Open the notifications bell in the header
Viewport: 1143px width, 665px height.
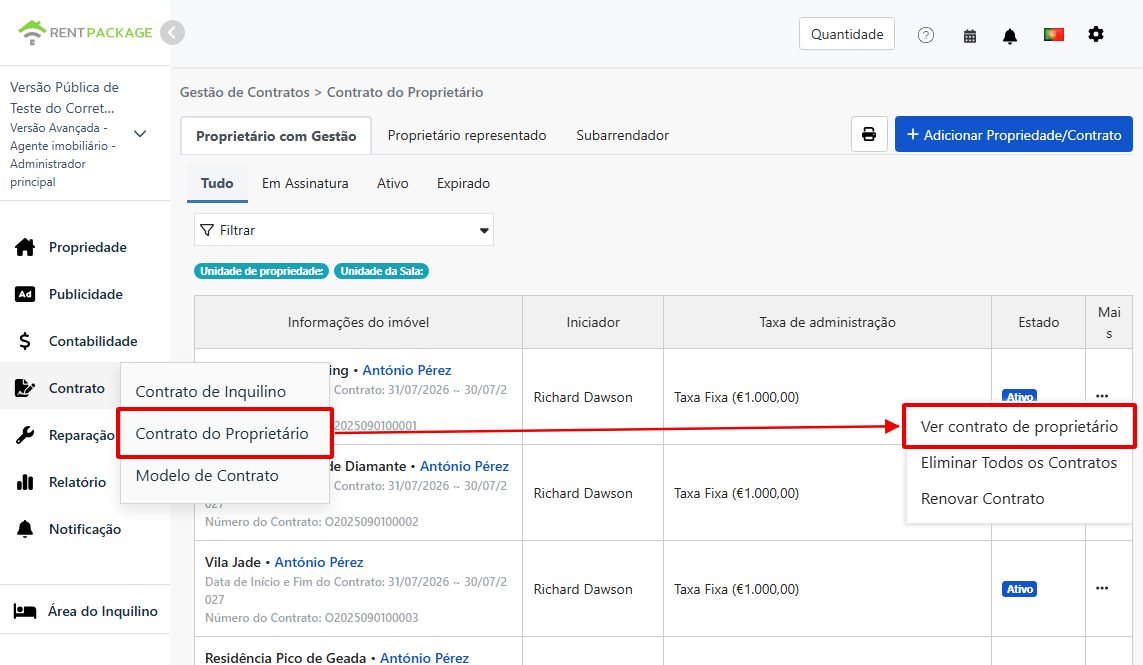[x=1010, y=36]
